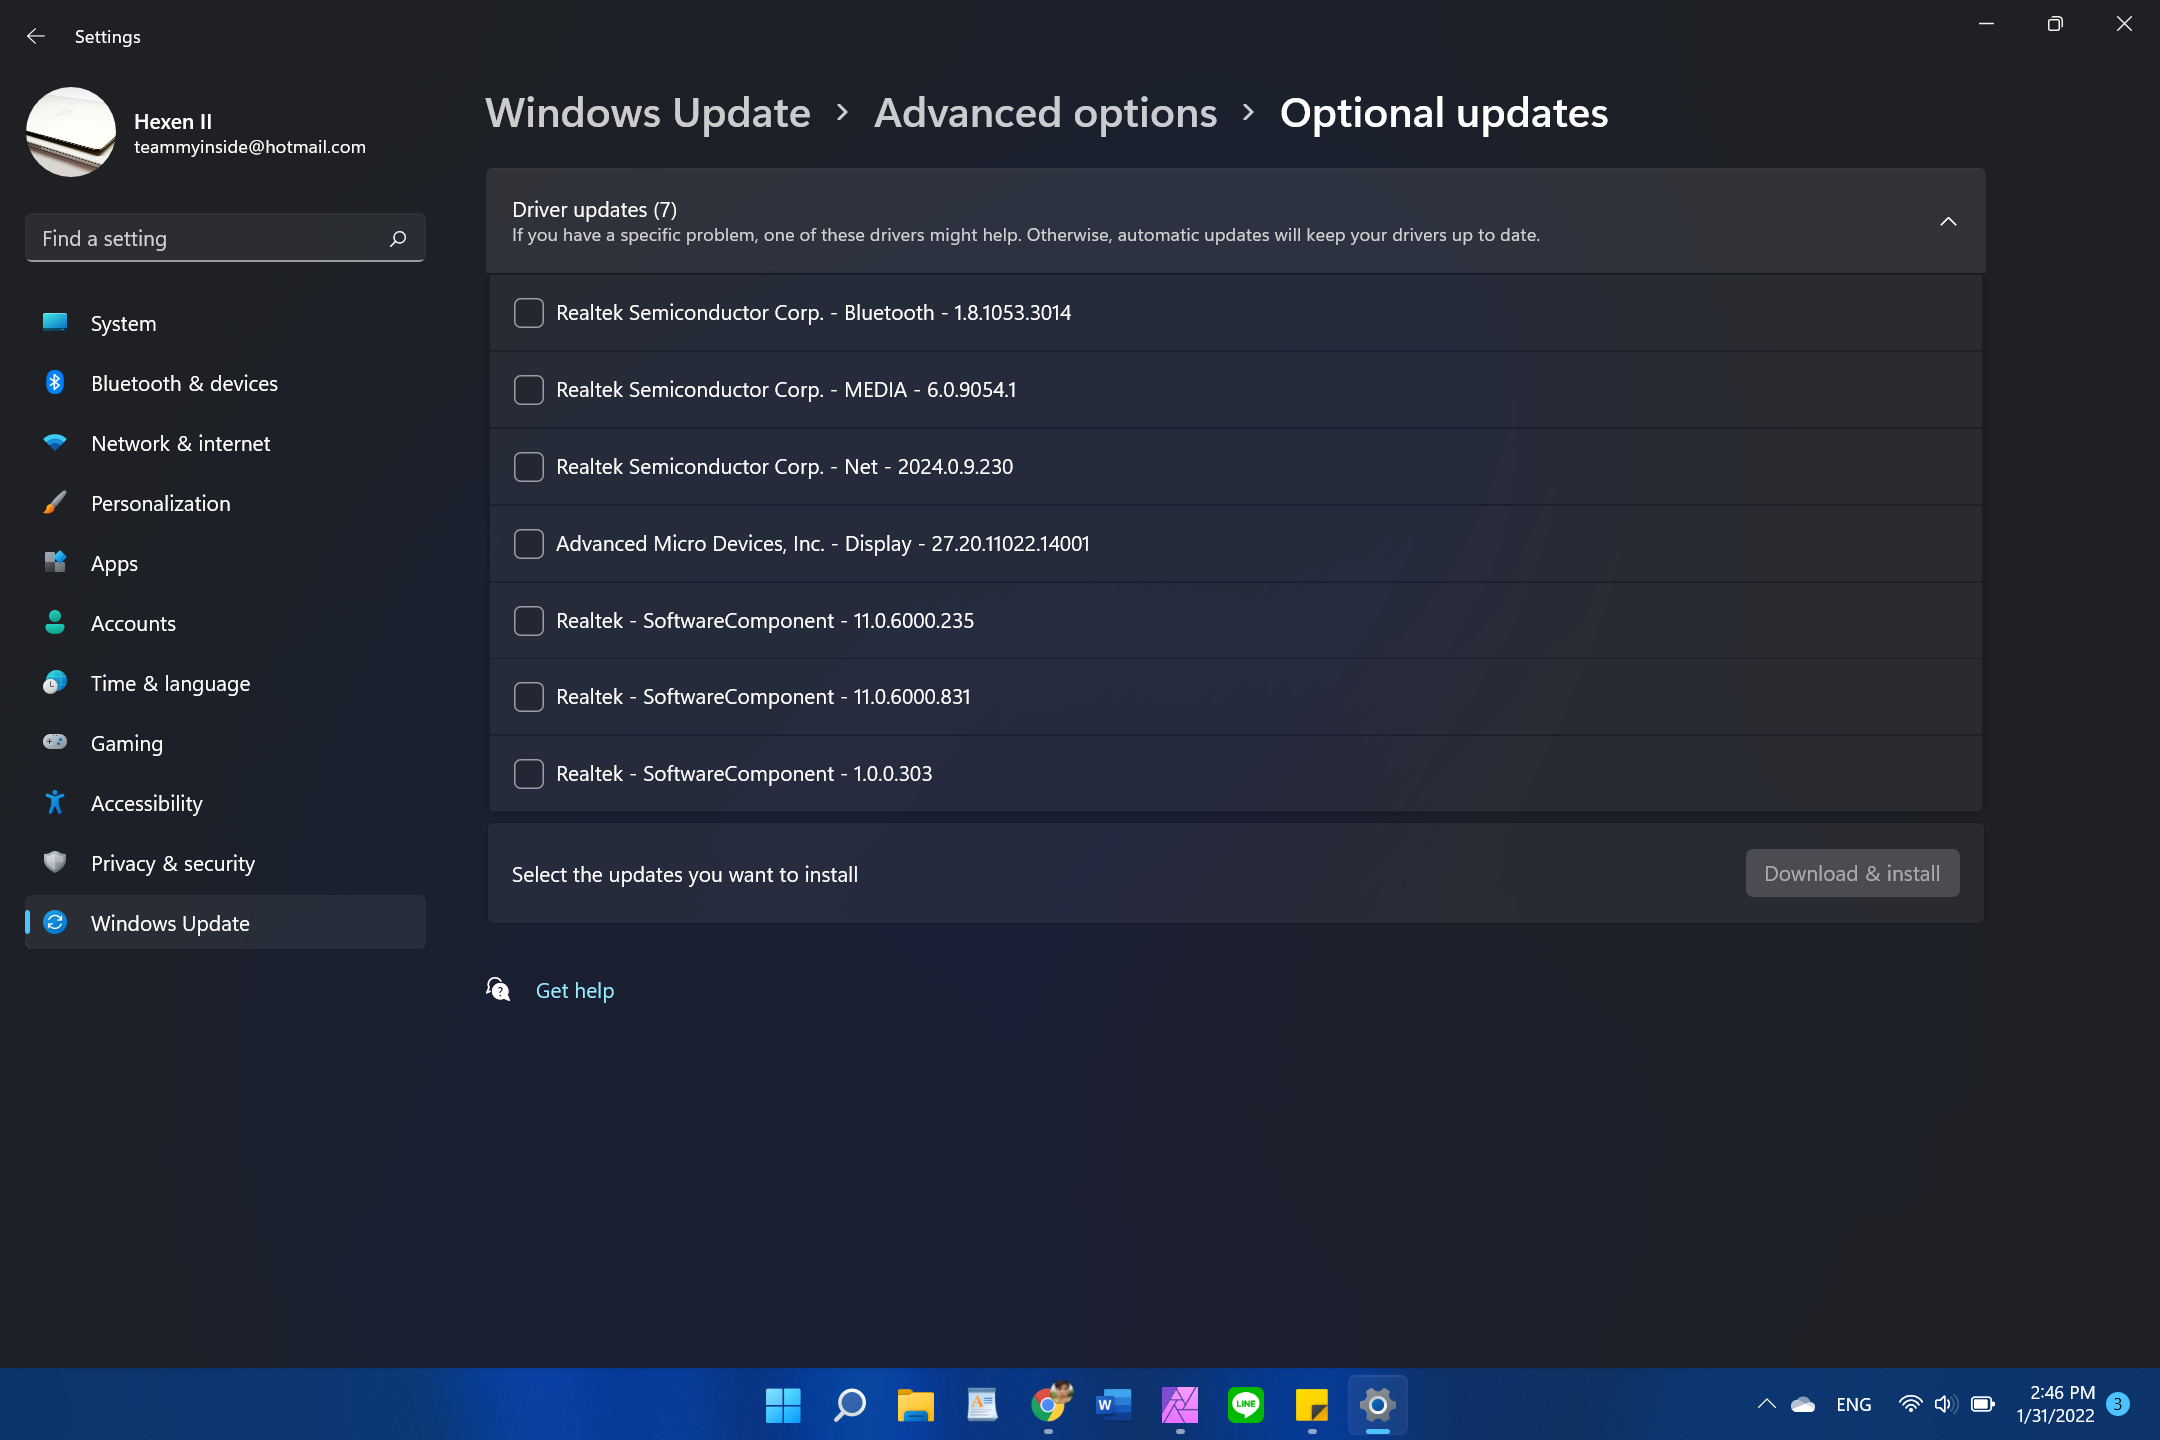Click the Windows Start button

click(x=783, y=1404)
